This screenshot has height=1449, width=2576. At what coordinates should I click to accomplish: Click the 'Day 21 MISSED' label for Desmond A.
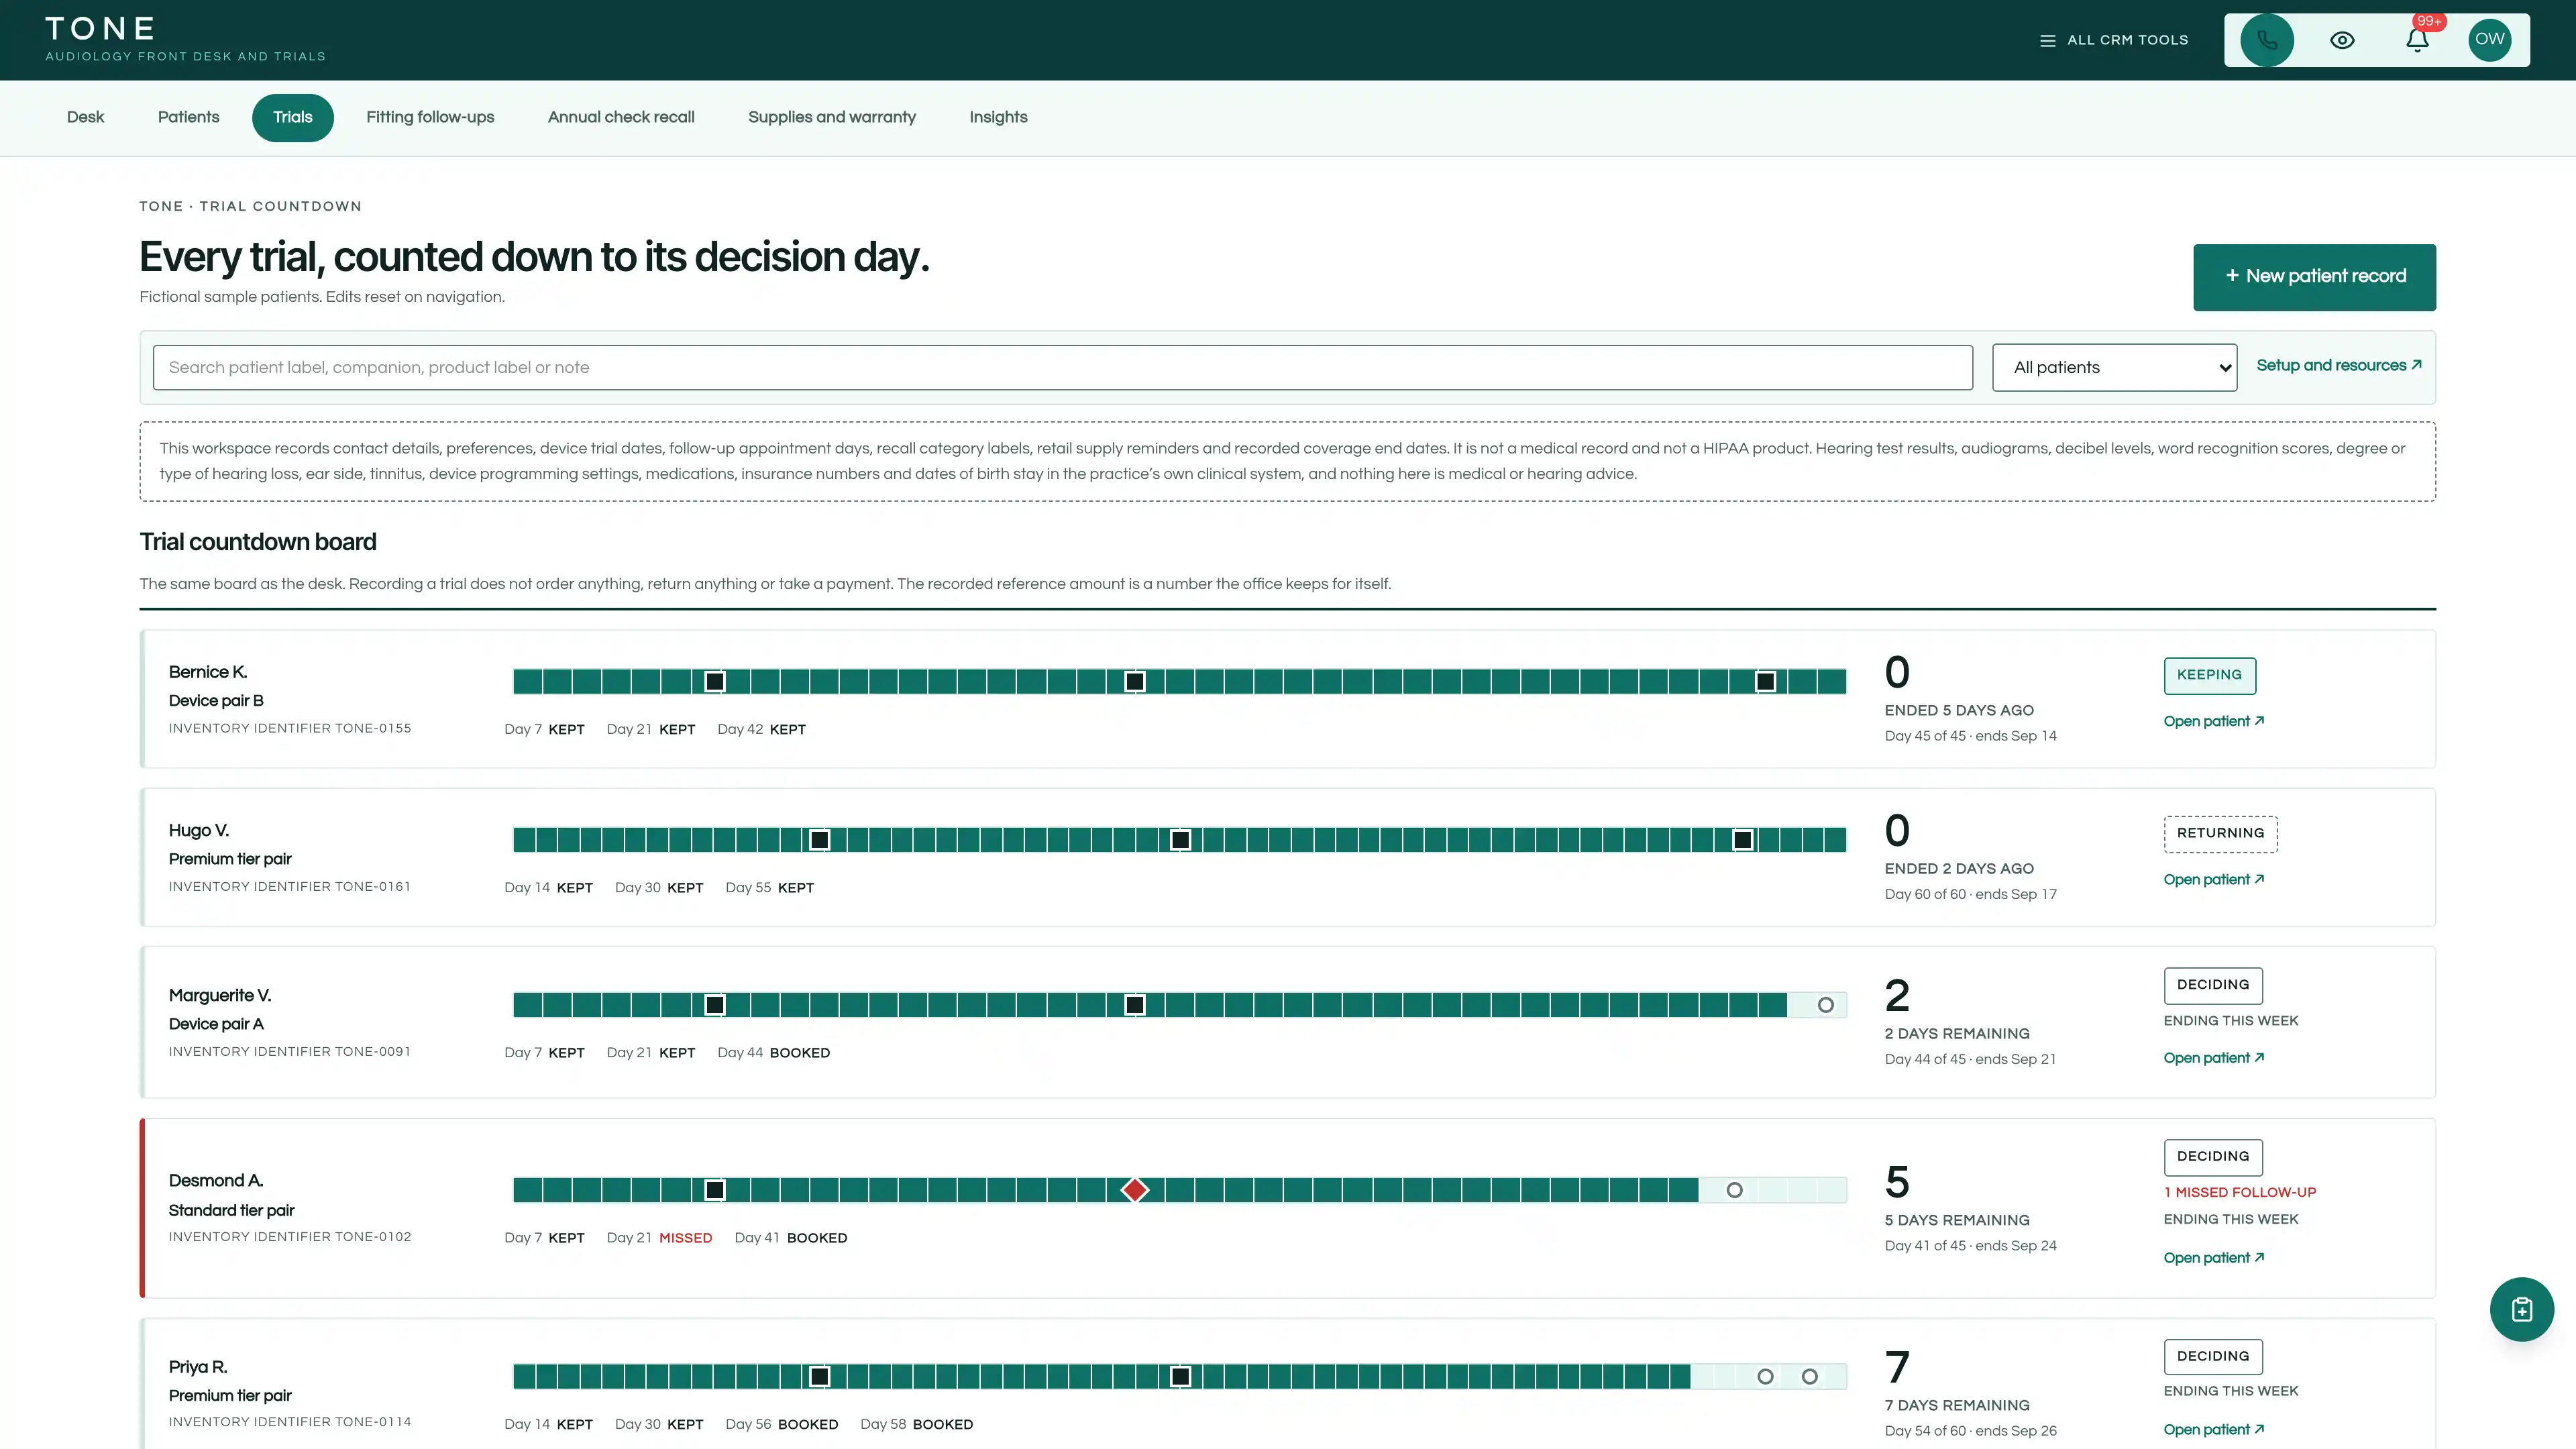click(659, 1238)
